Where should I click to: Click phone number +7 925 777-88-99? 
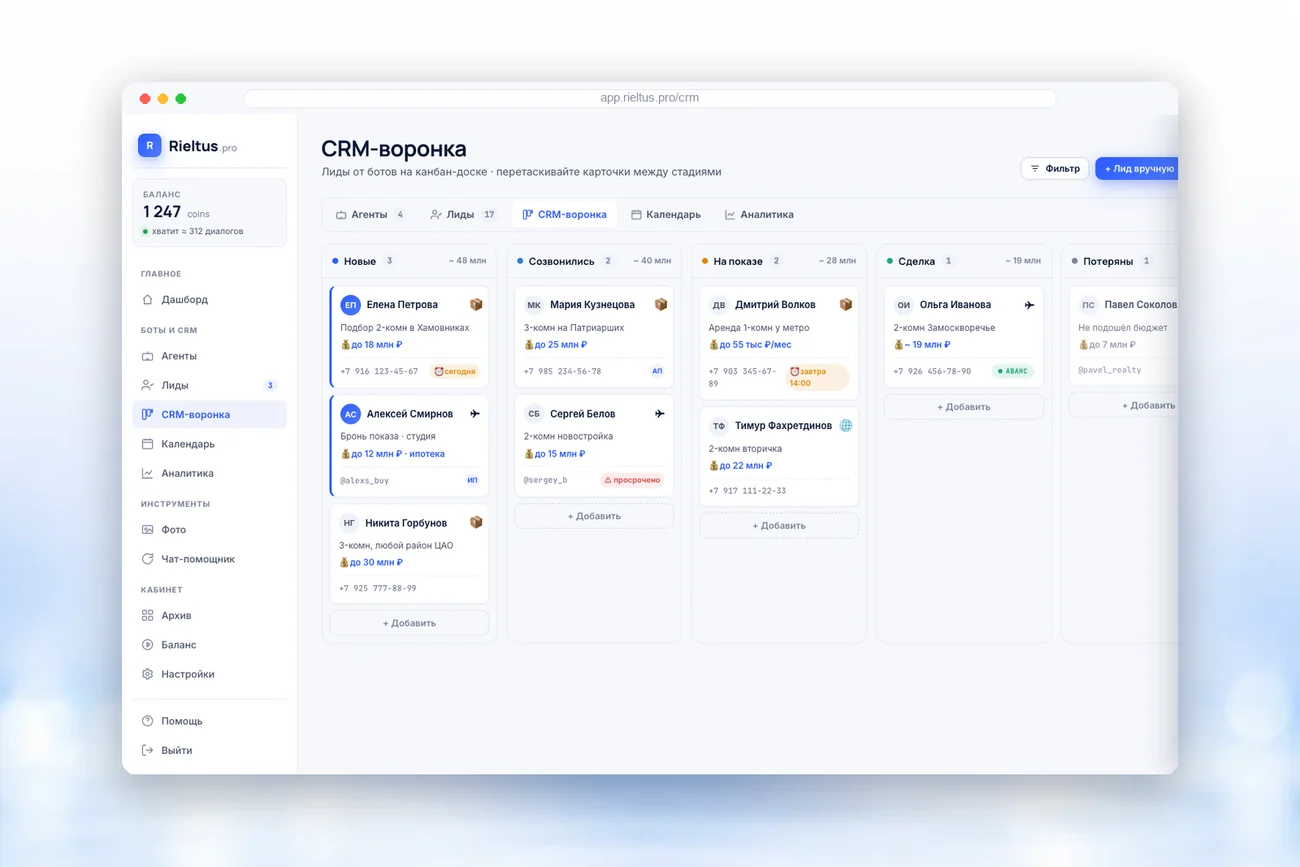(x=377, y=589)
